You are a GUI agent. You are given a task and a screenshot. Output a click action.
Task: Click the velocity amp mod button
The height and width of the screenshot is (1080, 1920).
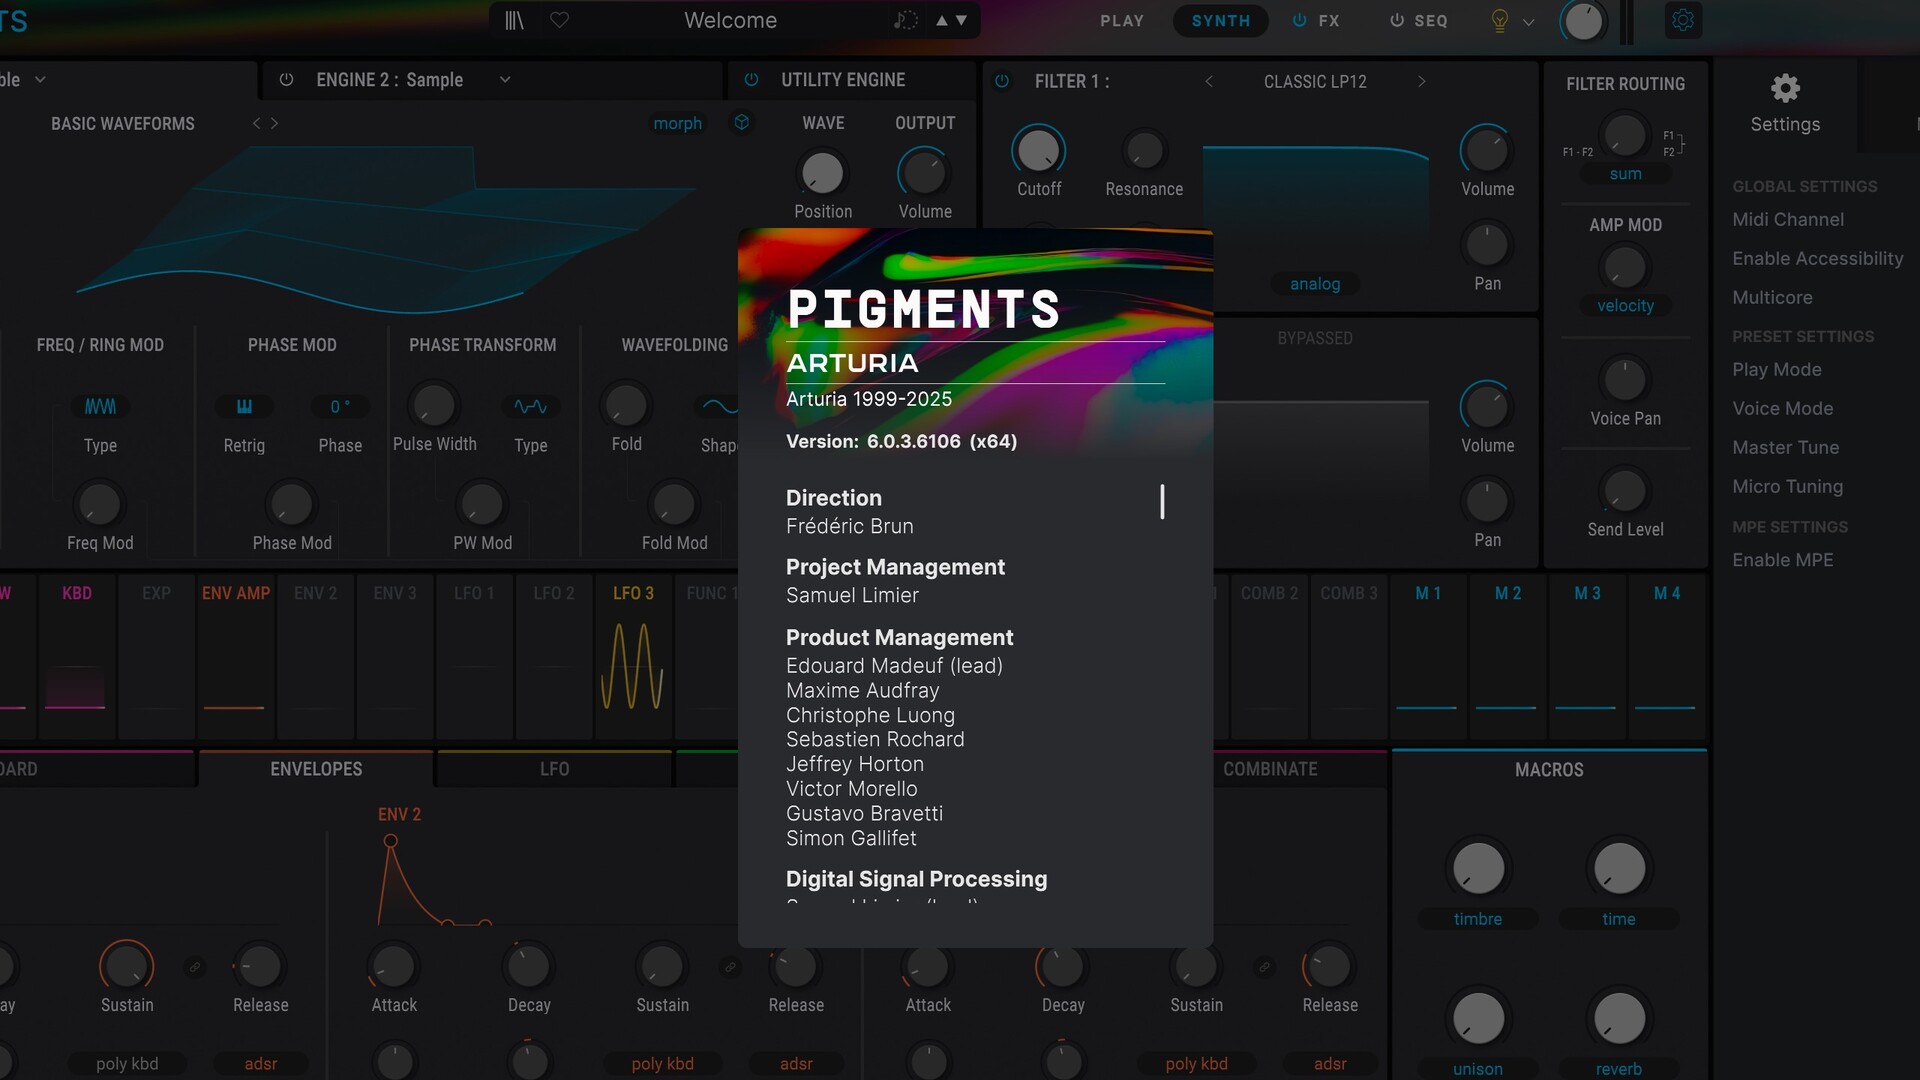pyautogui.click(x=1625, y=306)
